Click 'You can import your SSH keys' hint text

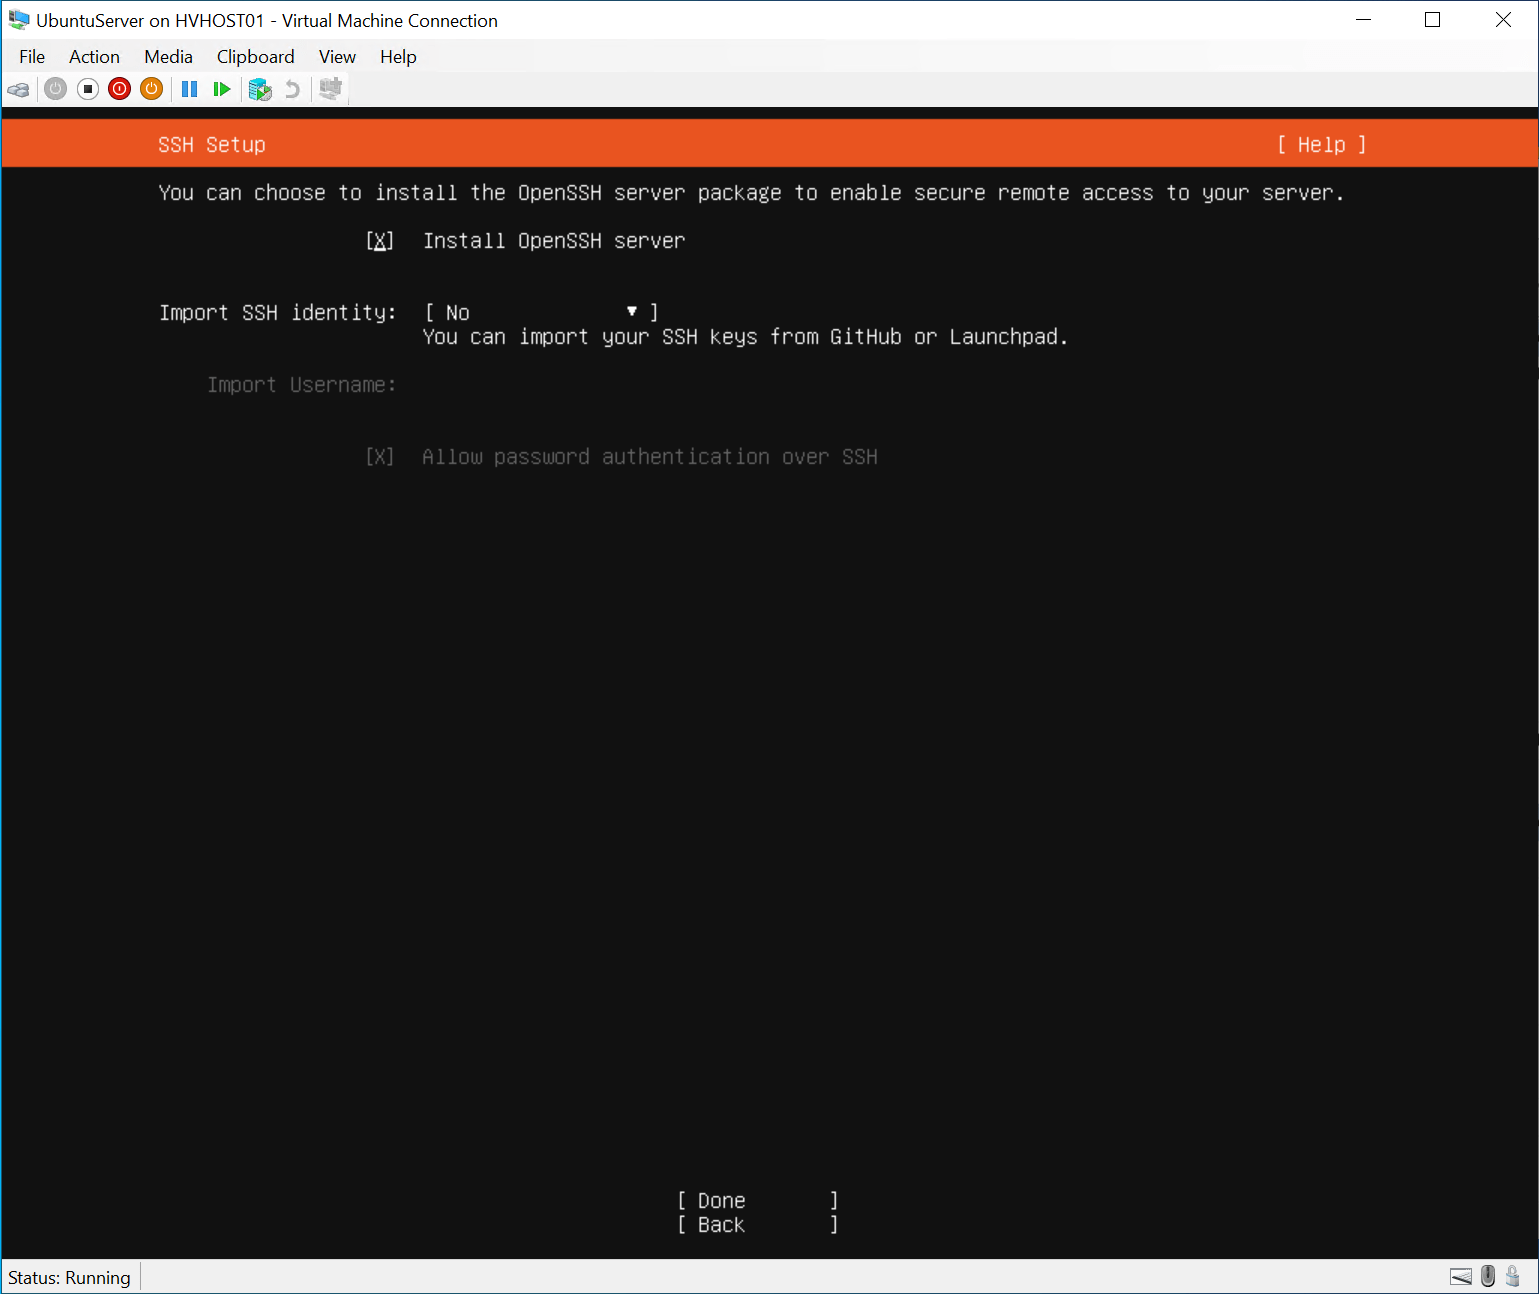coord(745,337)
